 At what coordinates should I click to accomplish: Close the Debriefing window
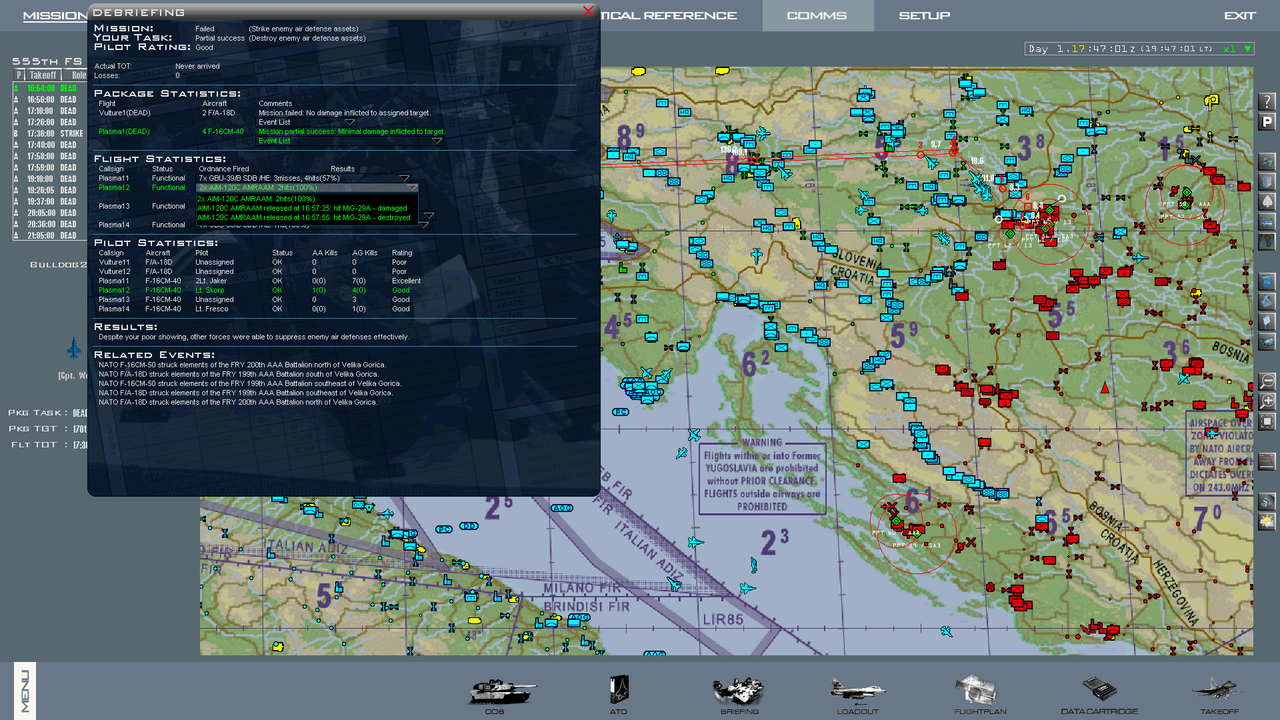(x=588, y=11)
